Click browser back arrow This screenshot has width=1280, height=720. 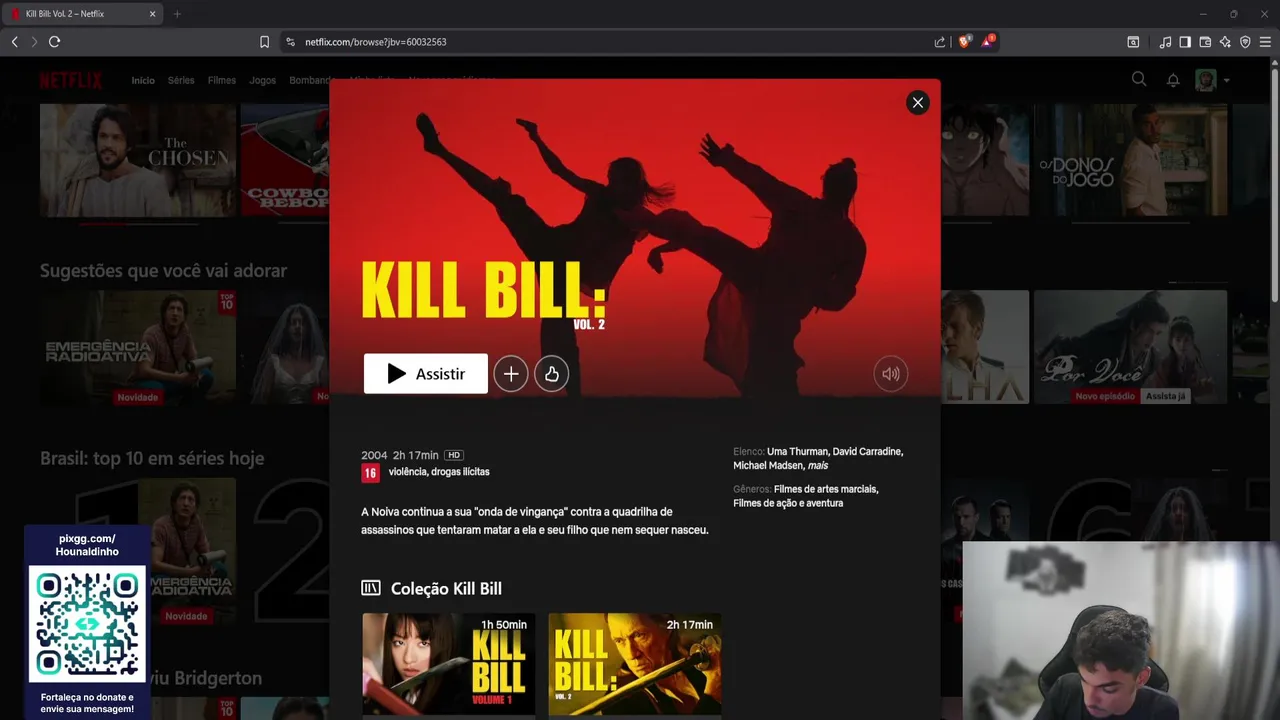(x=14, y=42)
